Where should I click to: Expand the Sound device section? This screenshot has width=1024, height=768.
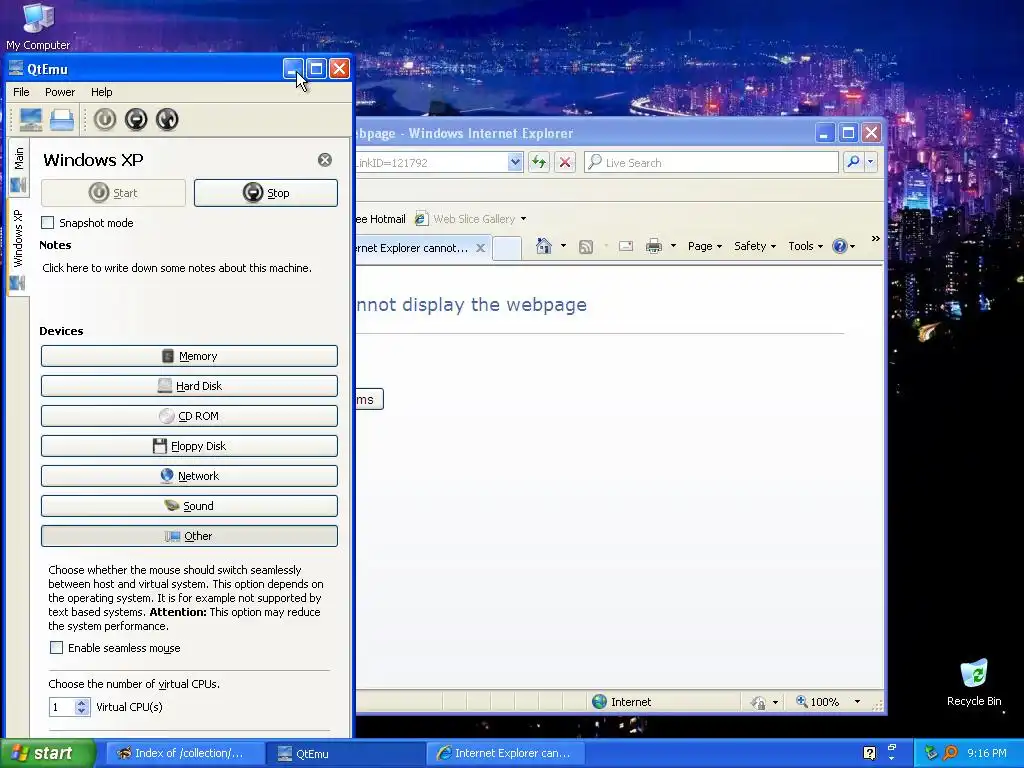[189, 506]
